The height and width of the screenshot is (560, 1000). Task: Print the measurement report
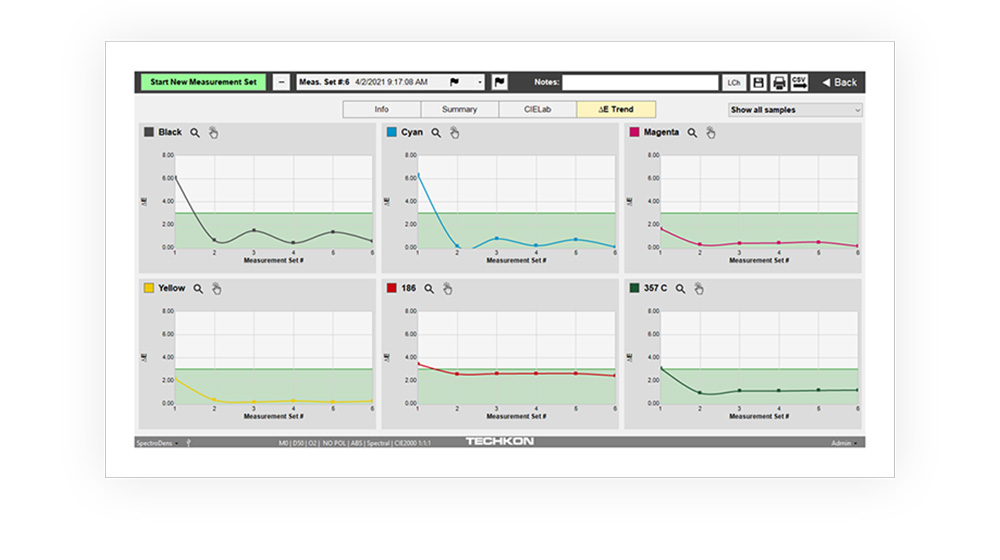pos(779,82)
